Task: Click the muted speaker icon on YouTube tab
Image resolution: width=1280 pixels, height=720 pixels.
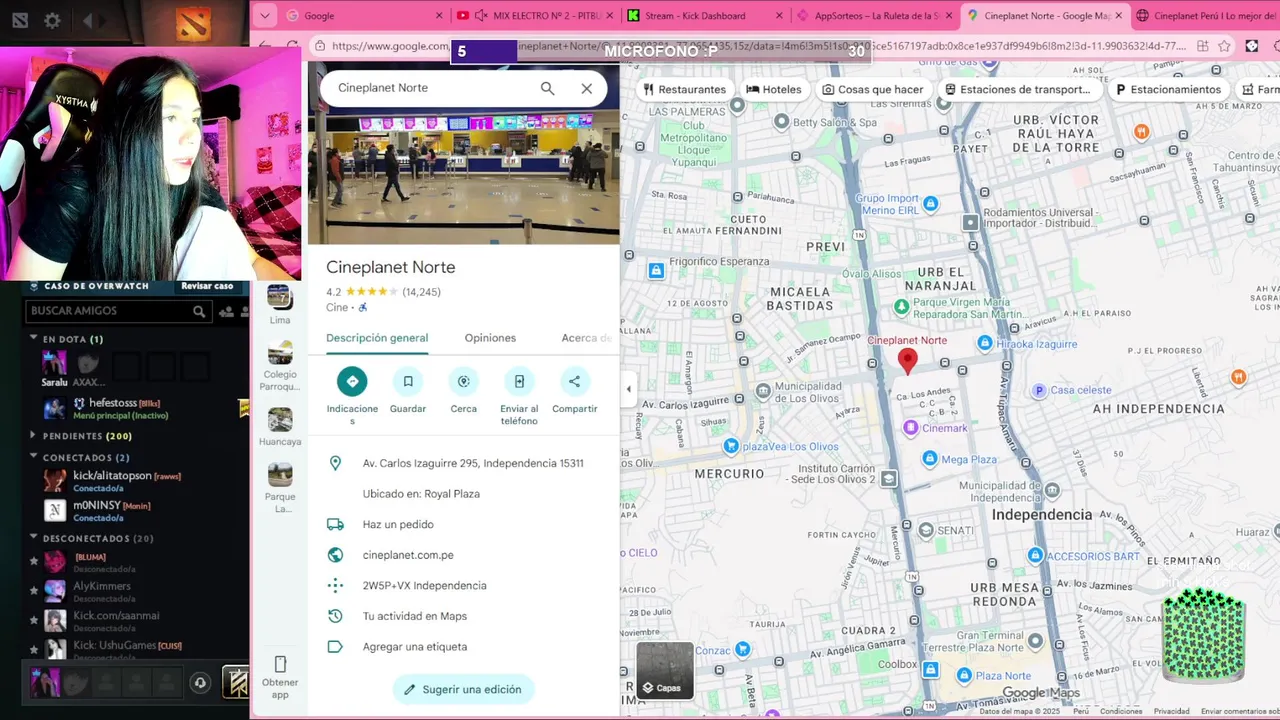Action: click(480, 16)
